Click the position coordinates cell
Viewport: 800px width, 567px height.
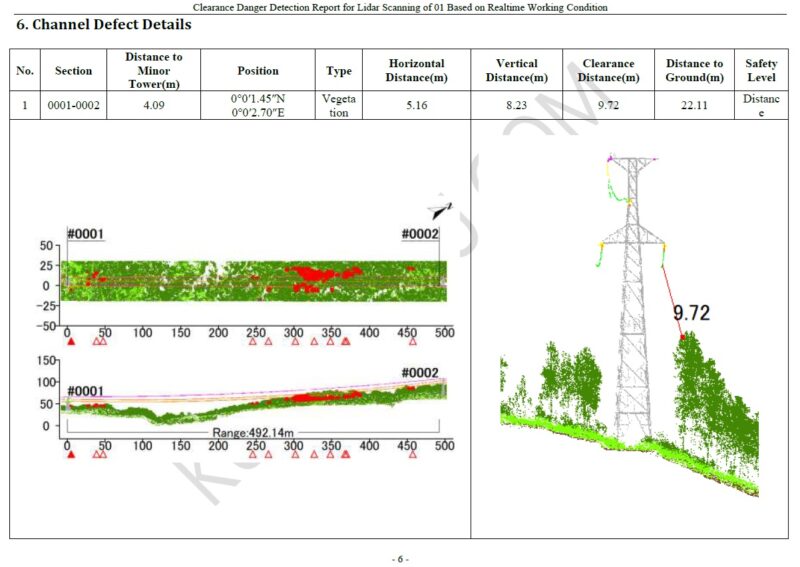[x=258, y=105]
